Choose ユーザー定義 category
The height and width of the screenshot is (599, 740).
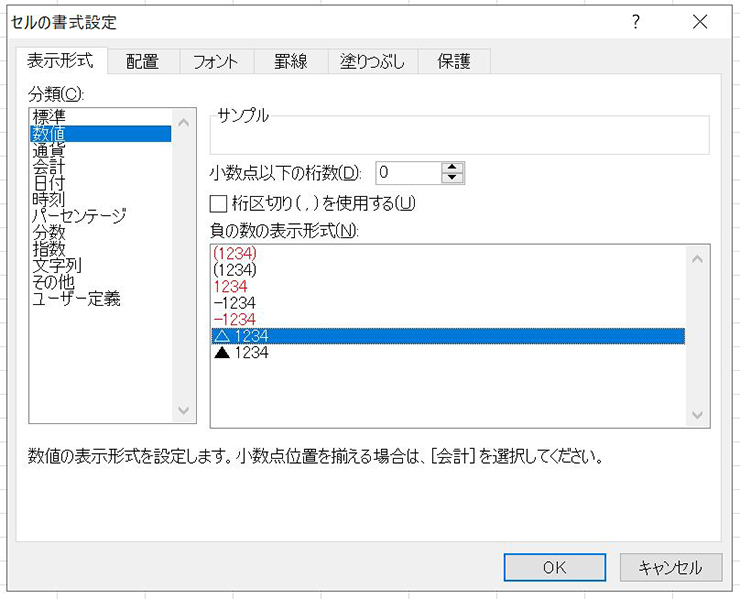[101, 298]
